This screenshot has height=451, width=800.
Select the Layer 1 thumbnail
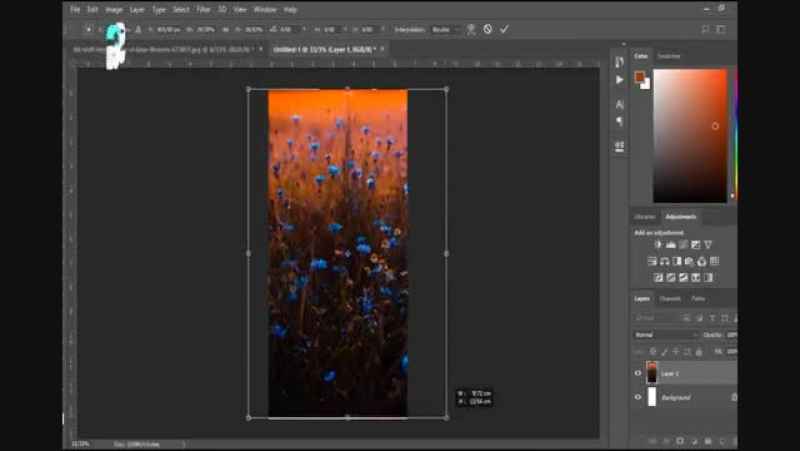(652, 373)
